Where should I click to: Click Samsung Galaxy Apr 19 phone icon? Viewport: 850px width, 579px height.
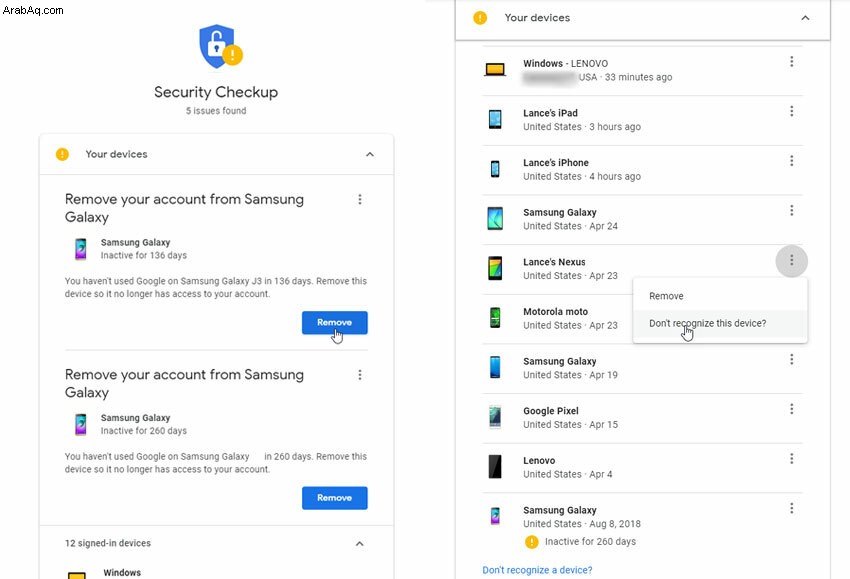(495, 367)
